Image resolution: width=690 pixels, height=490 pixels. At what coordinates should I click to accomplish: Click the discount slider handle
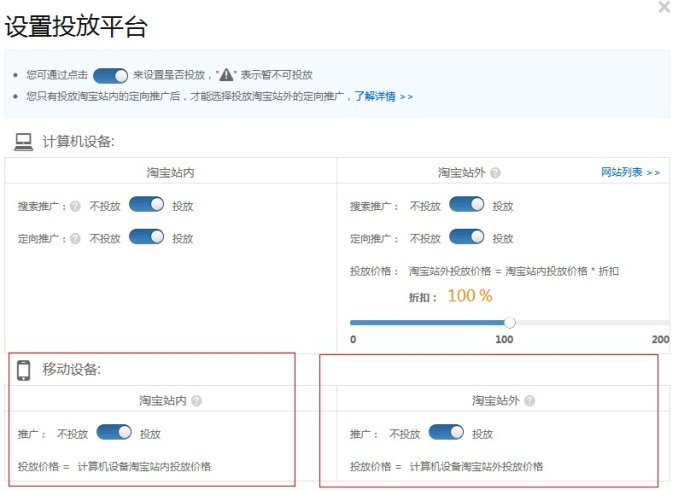(x=510, y=323)
